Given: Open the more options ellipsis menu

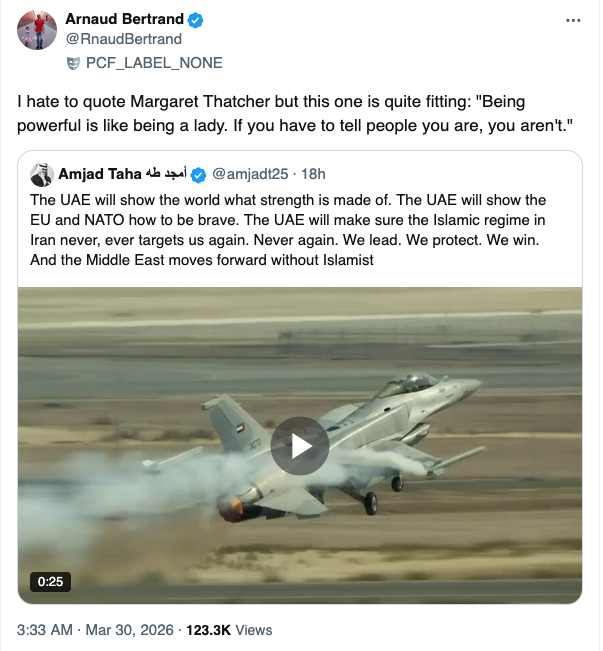Looking at the screenshot, I should [x=573, y=20].
